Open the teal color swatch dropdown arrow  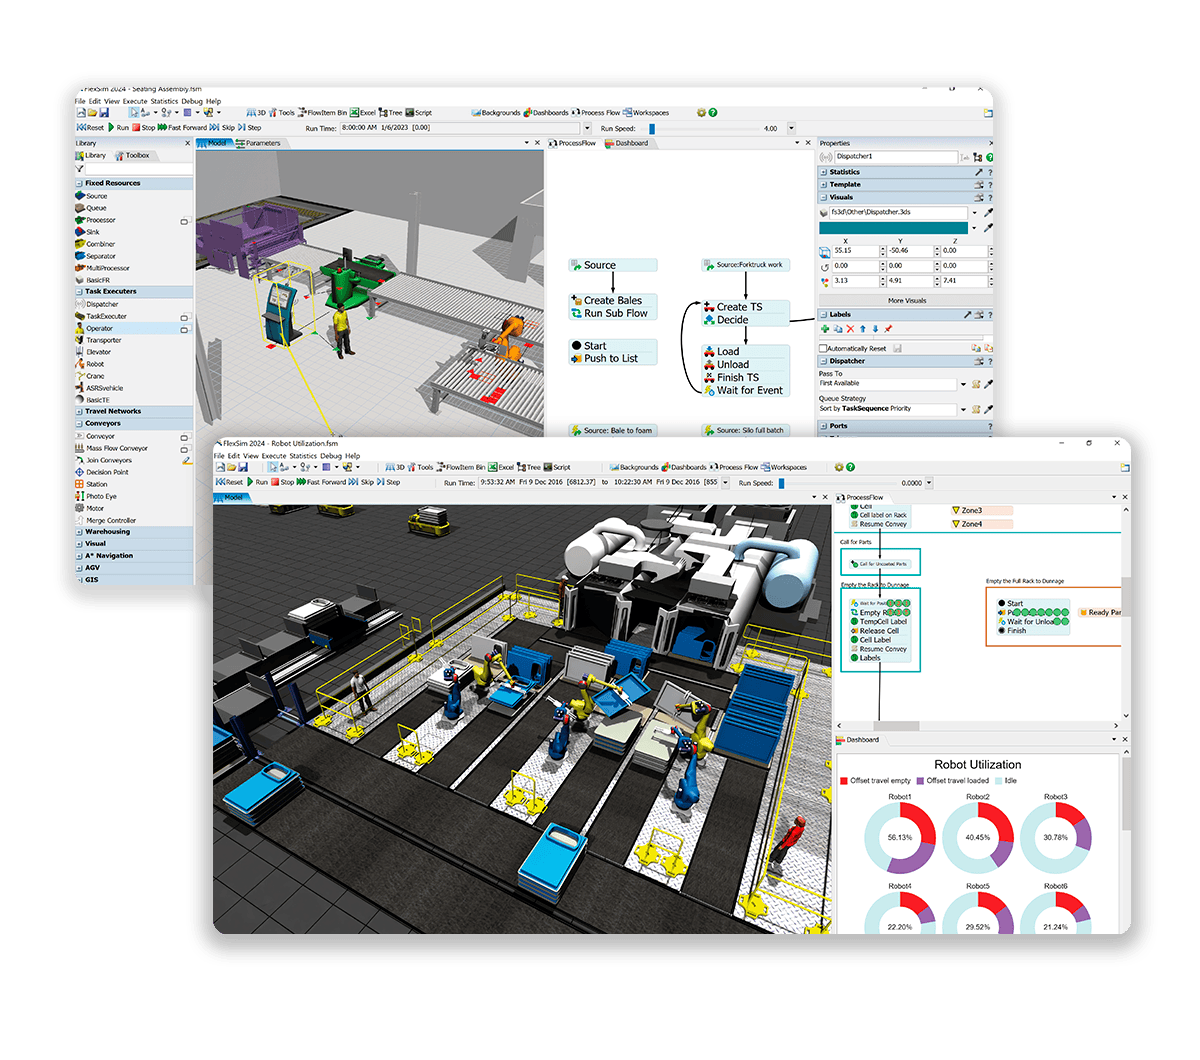click(975, 228)
